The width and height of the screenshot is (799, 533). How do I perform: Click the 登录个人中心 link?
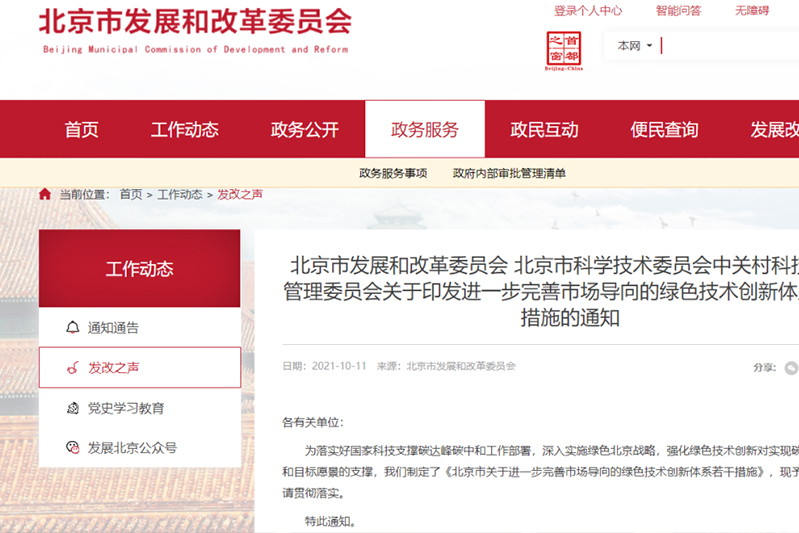click(x=588, y=11)
